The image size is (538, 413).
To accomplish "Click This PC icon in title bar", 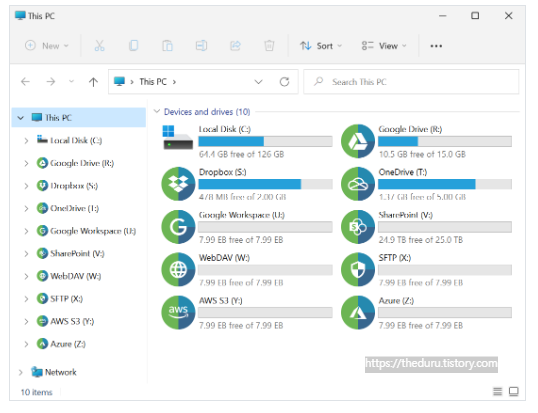I will (20, 15).
